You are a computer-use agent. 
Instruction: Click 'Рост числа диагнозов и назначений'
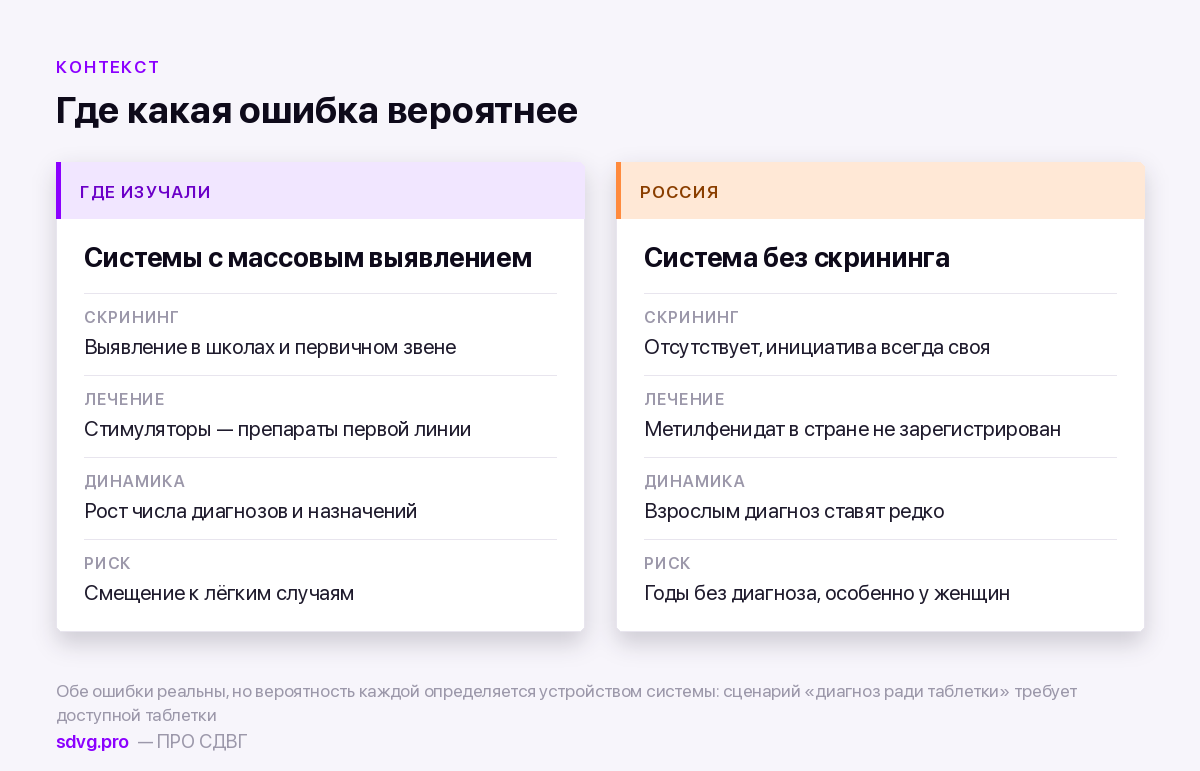click(x=250, y=511)
